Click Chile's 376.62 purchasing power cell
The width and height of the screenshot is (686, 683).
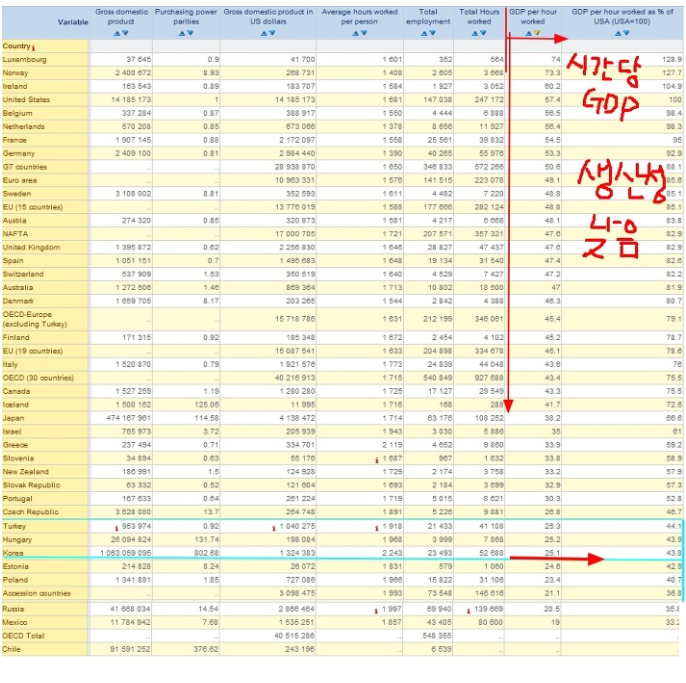186,649
